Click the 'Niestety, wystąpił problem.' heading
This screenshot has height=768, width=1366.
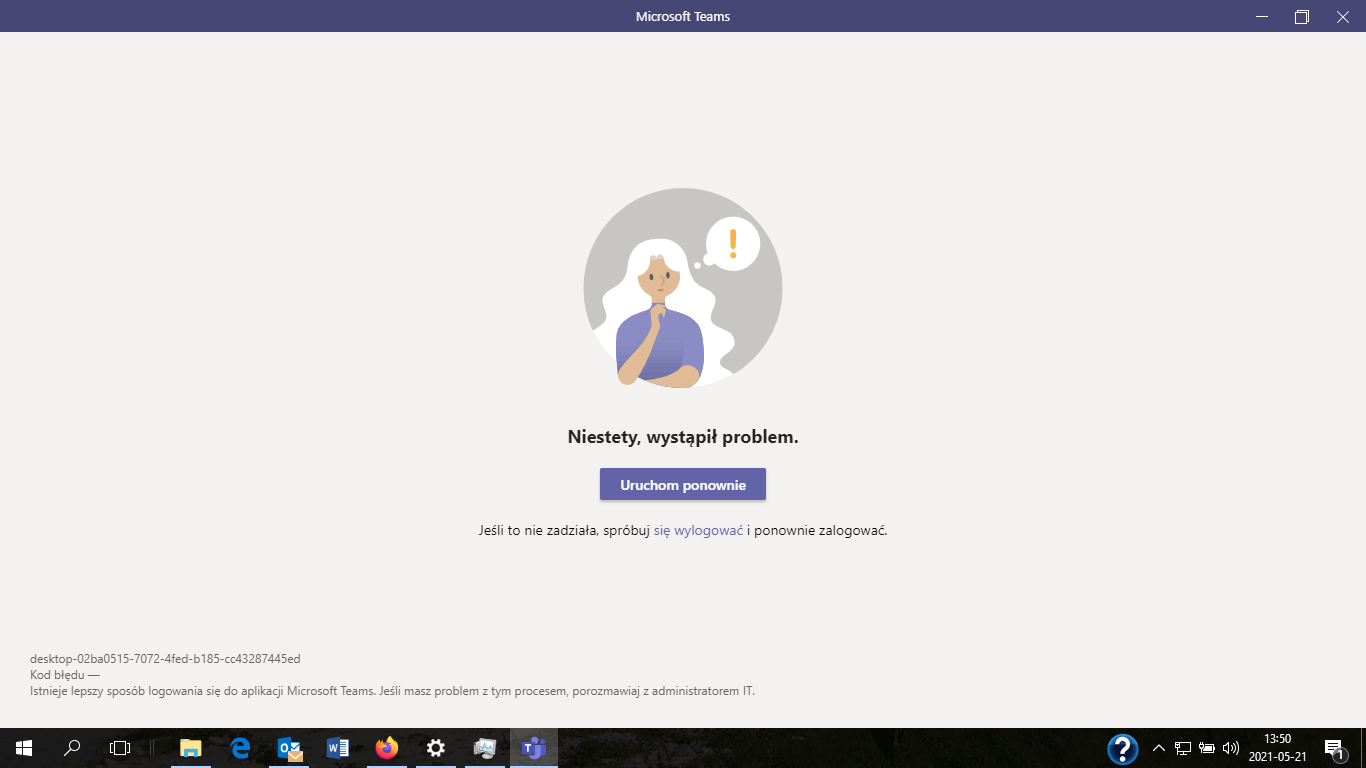pyautogui.click(x=683, y=437)
